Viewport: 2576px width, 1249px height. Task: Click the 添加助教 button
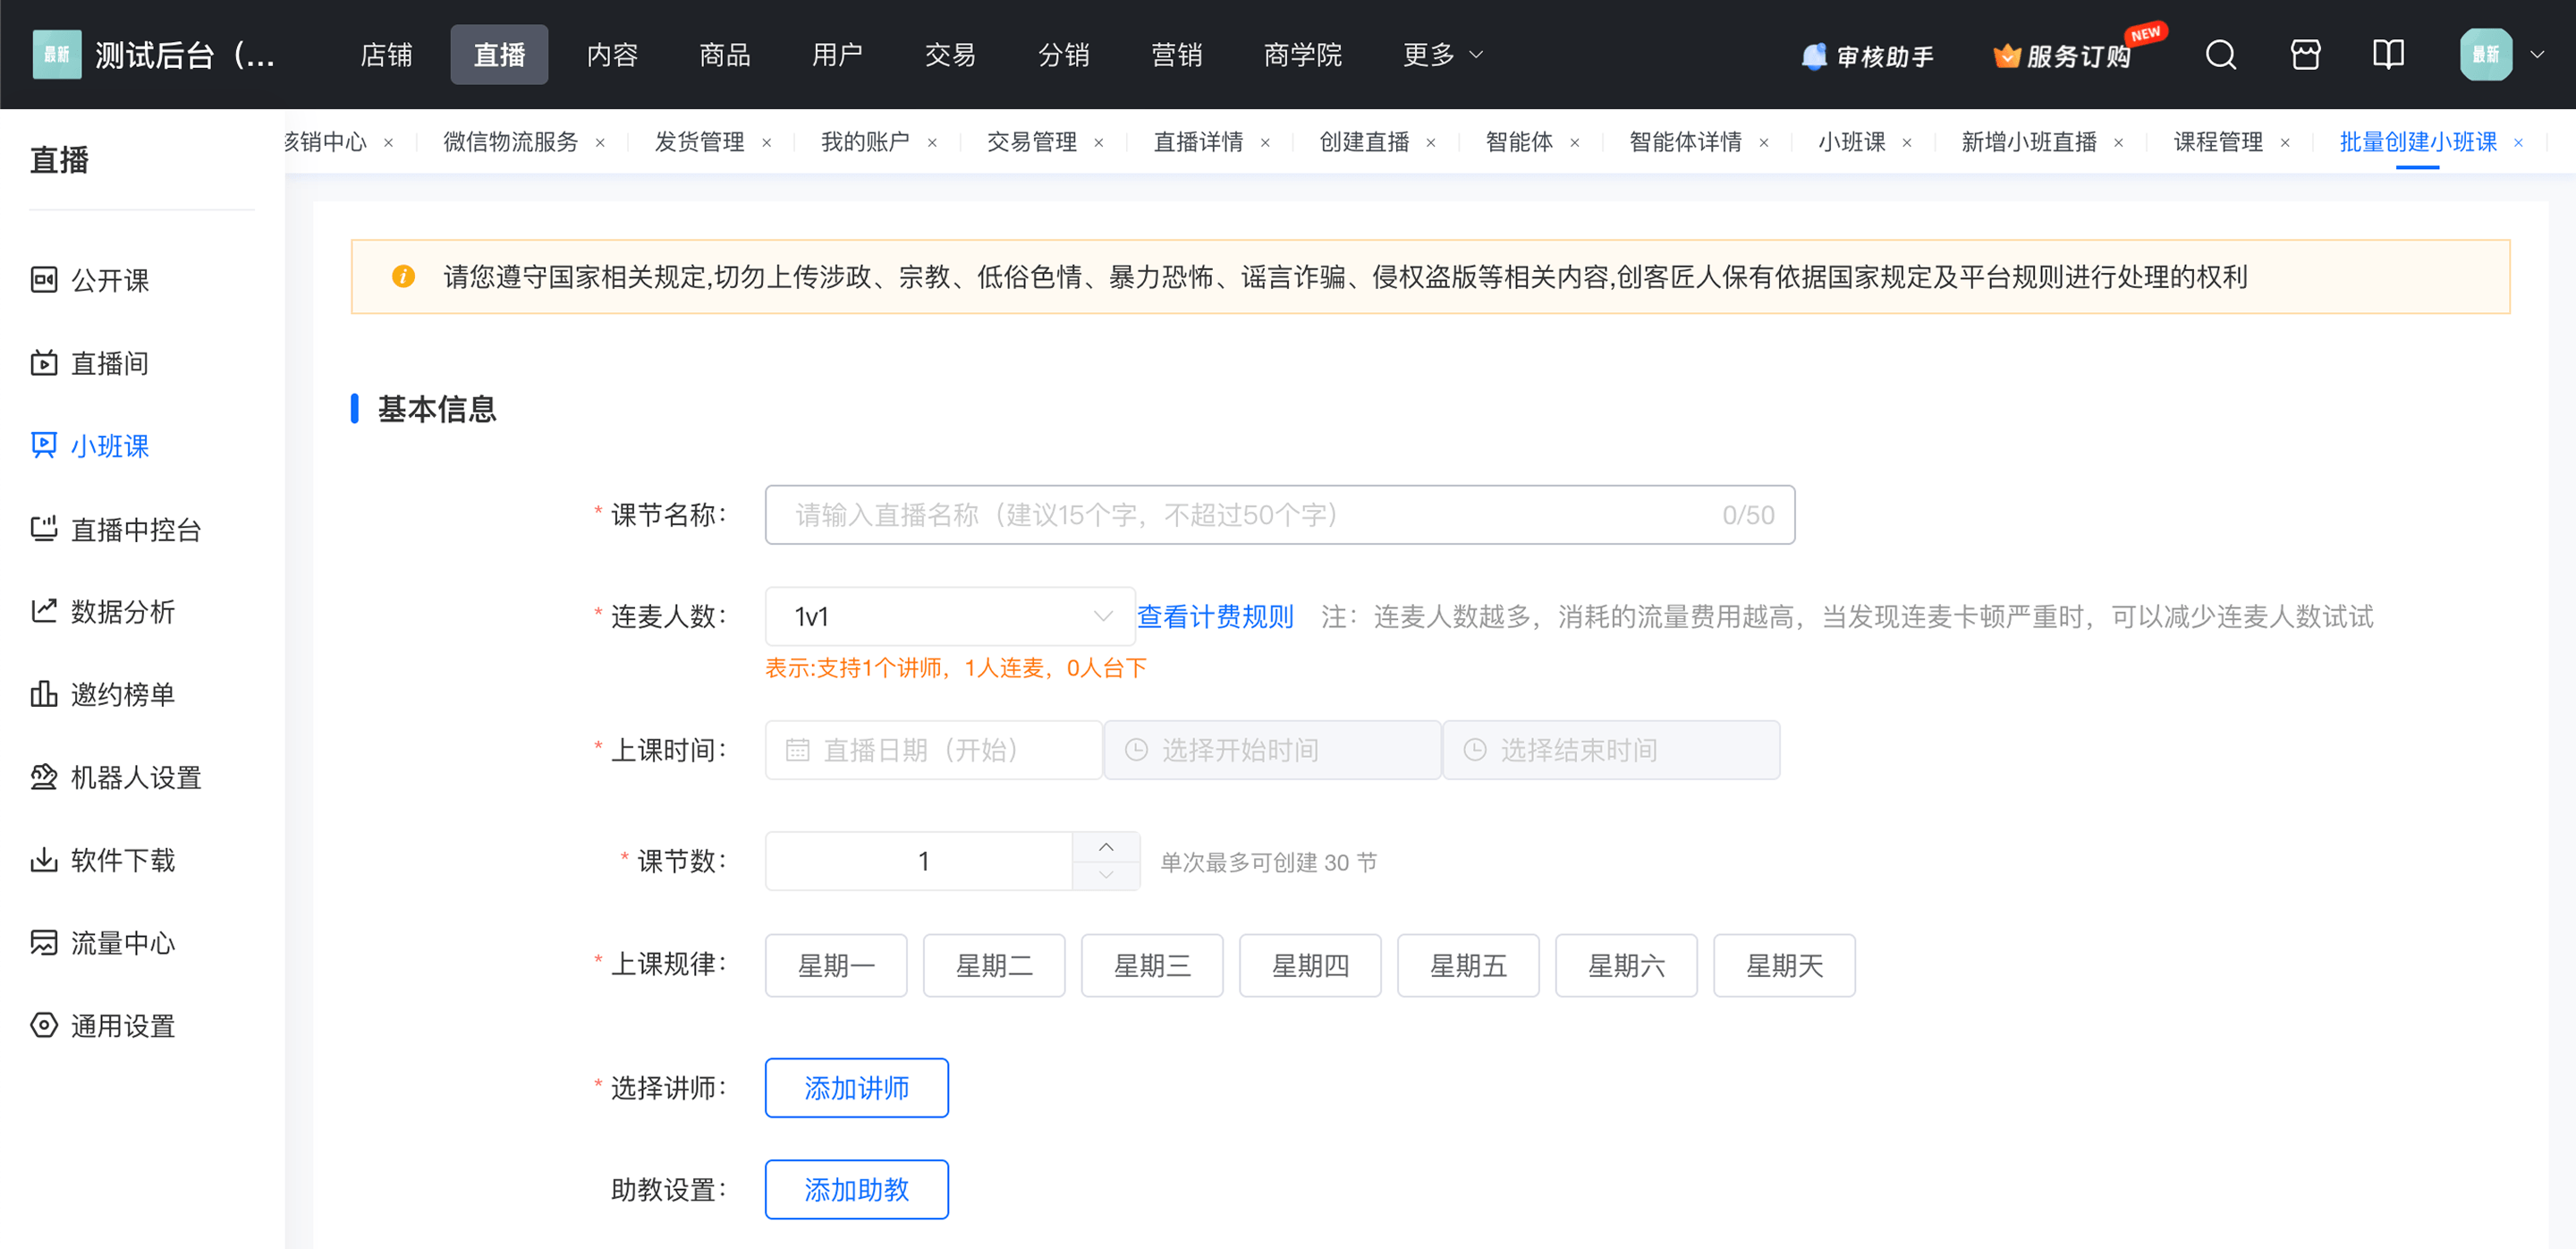pos(857,1190)
